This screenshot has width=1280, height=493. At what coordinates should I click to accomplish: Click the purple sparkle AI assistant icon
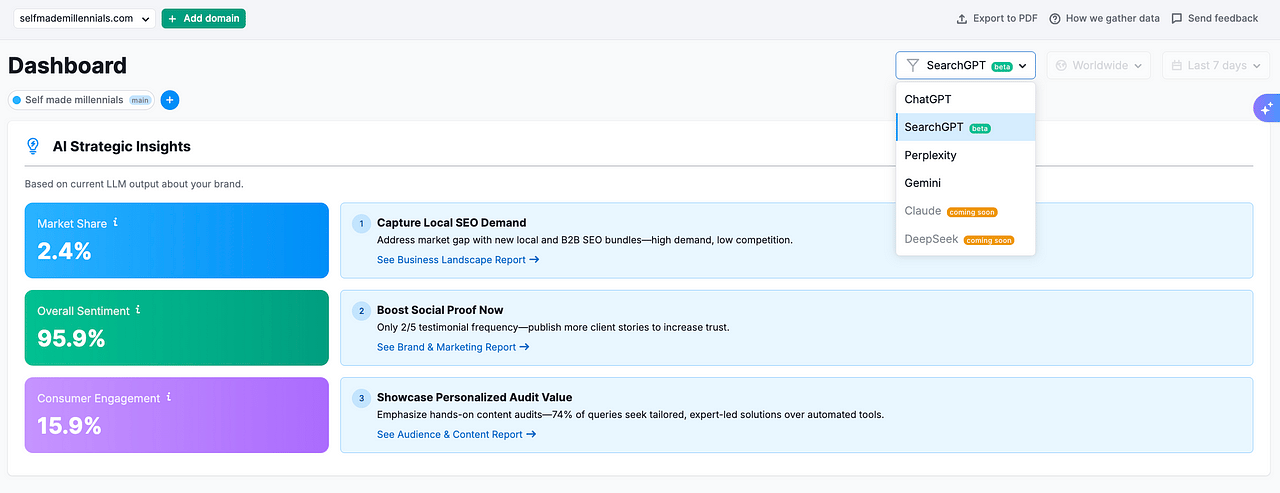(1267, 108)
